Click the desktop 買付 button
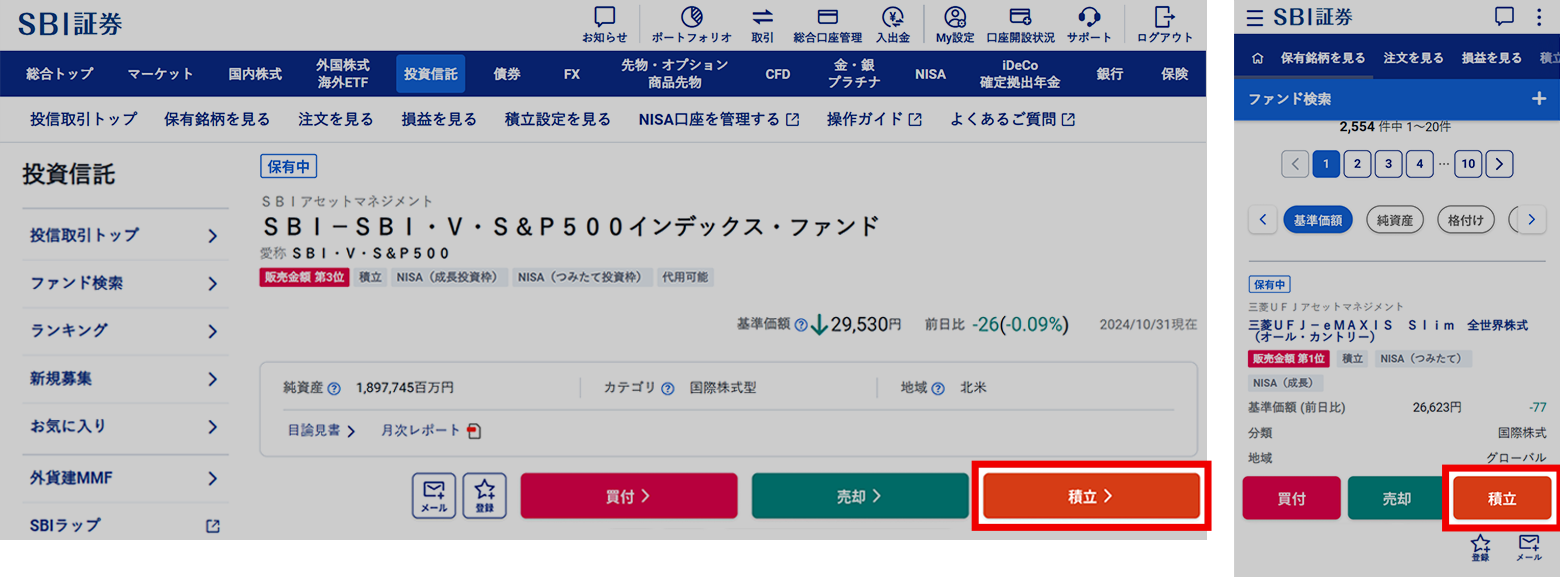The image size is (1560, 577). pos(629,496)
